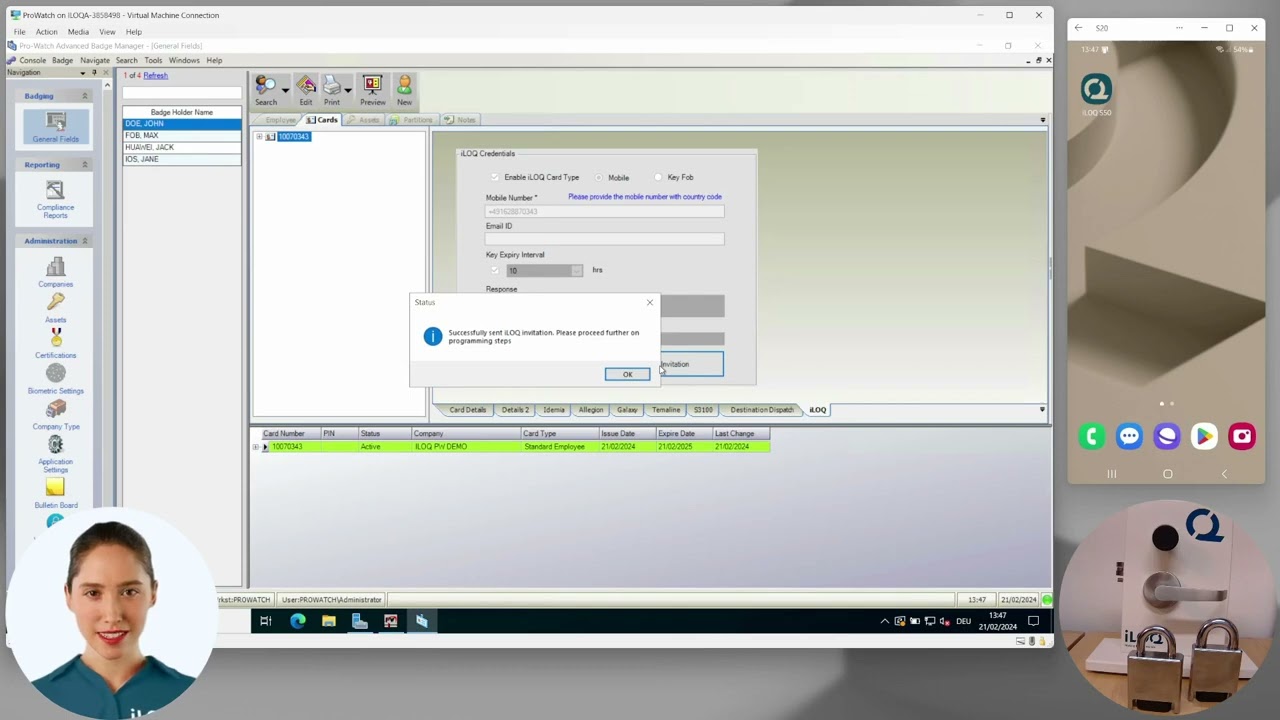Open the Search button dropdown arrow

coord(285,90)
